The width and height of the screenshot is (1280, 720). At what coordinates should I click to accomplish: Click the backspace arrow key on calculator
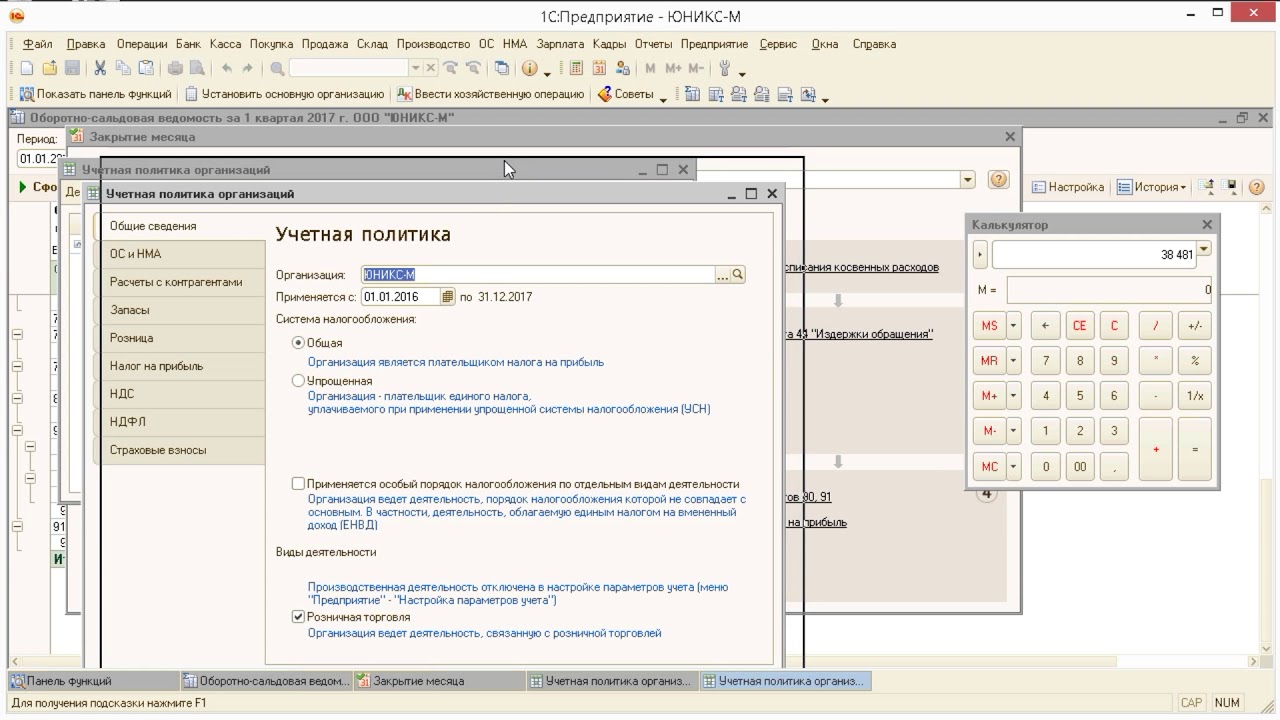tap(1045, 325)
